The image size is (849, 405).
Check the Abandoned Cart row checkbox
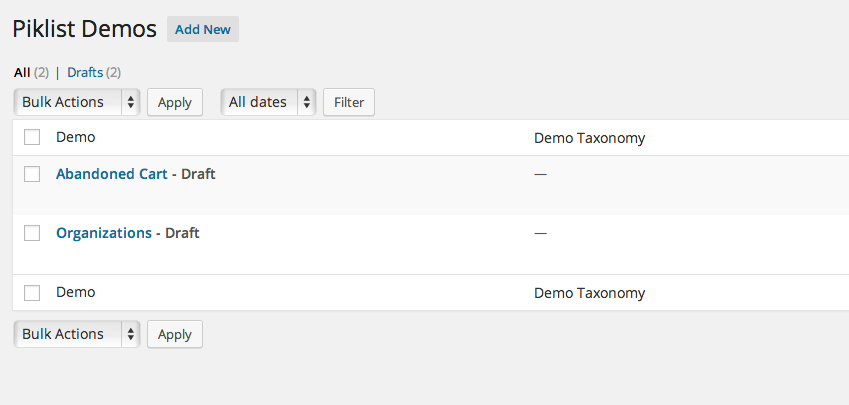32,174
